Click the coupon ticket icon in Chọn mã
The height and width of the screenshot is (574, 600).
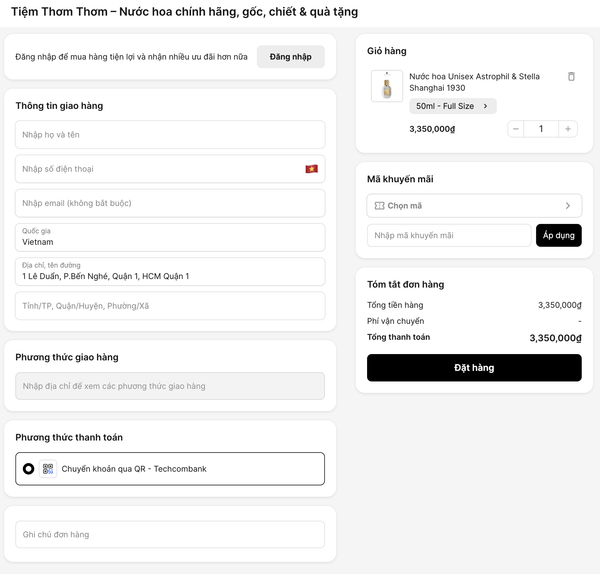click(x=379, y=206)
